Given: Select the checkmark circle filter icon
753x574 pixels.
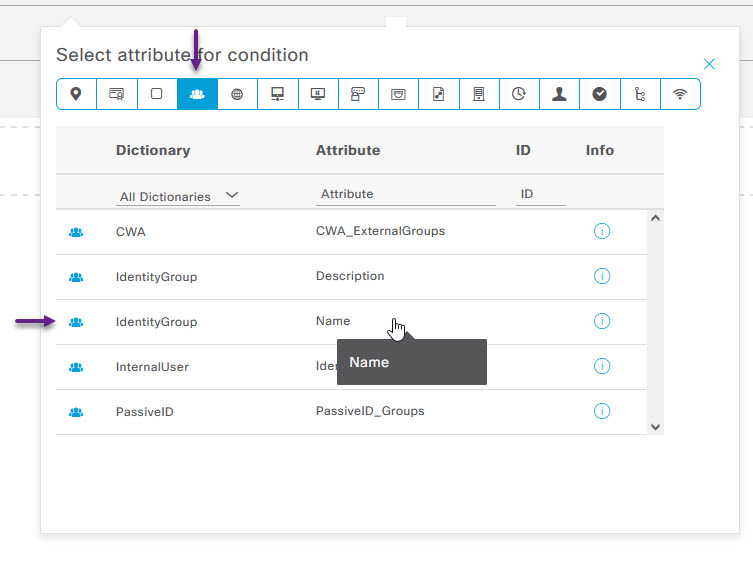Looking at the screenshot, I should 599,94.
